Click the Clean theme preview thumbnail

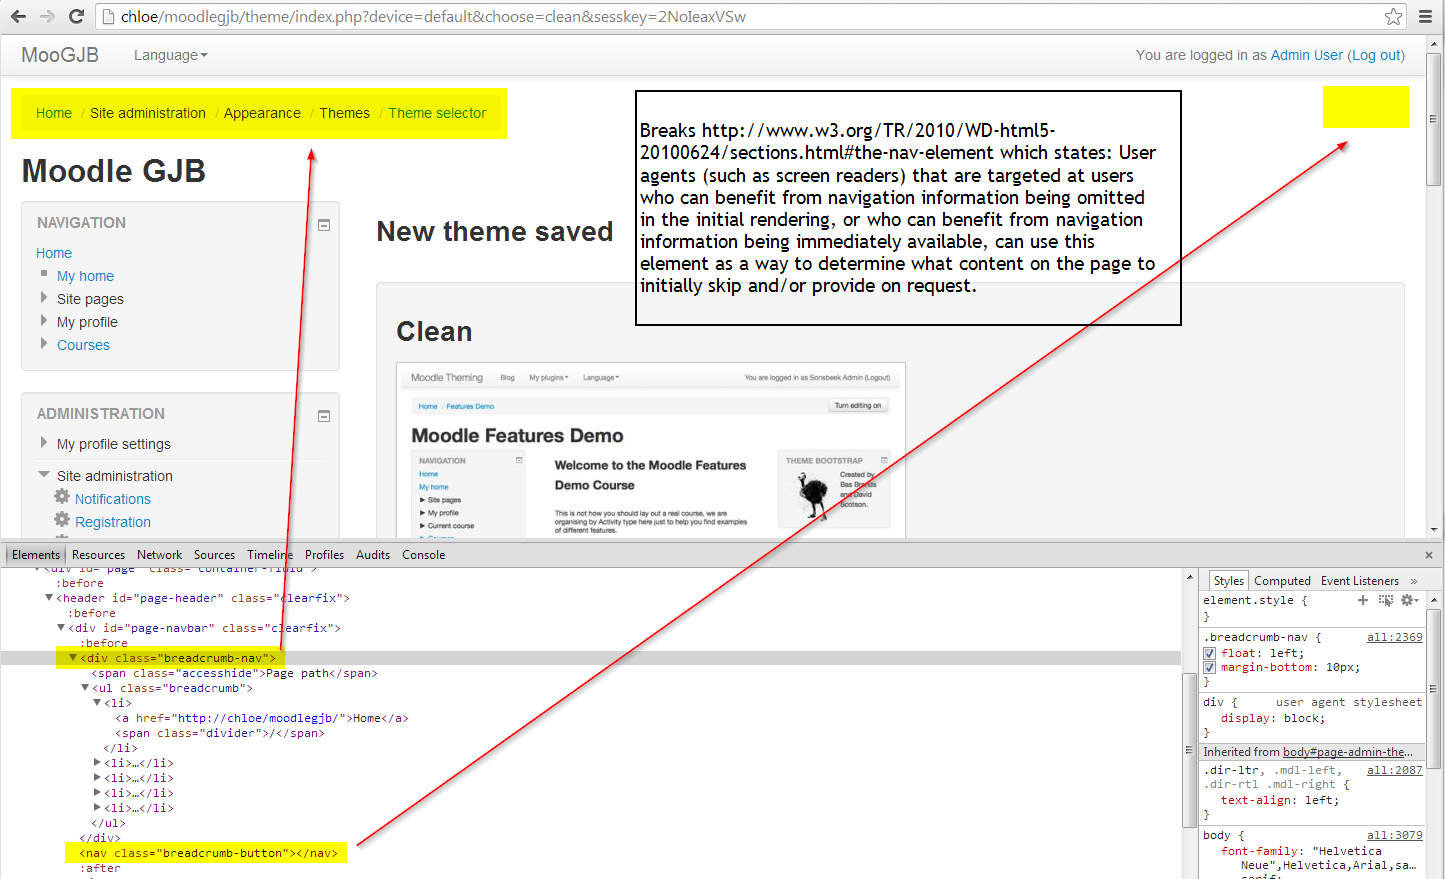[x=651, y=450]
